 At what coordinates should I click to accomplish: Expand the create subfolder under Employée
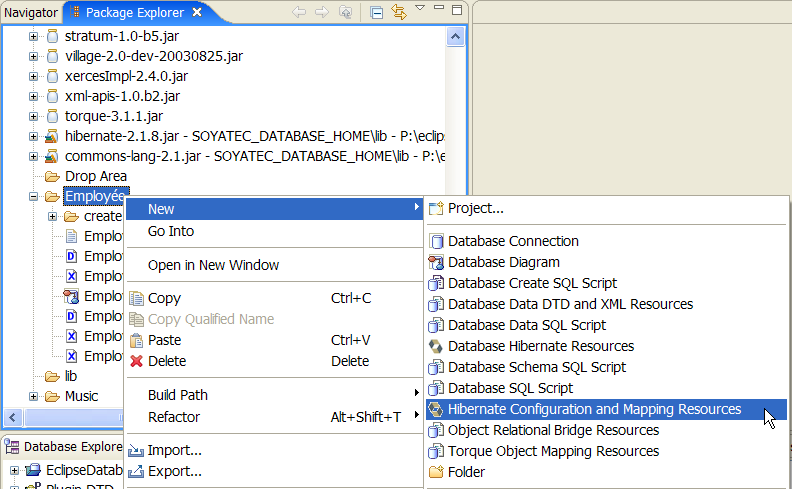point(53,216)
